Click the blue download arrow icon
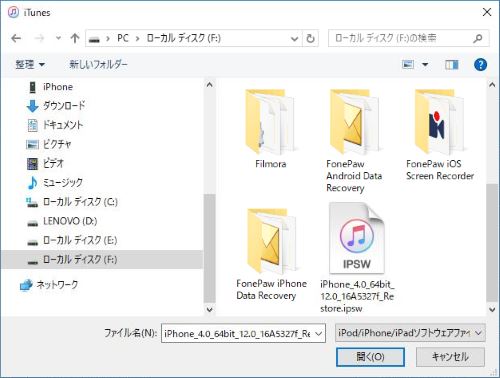Viewport: 500px width, 378px height. point(32,106)
